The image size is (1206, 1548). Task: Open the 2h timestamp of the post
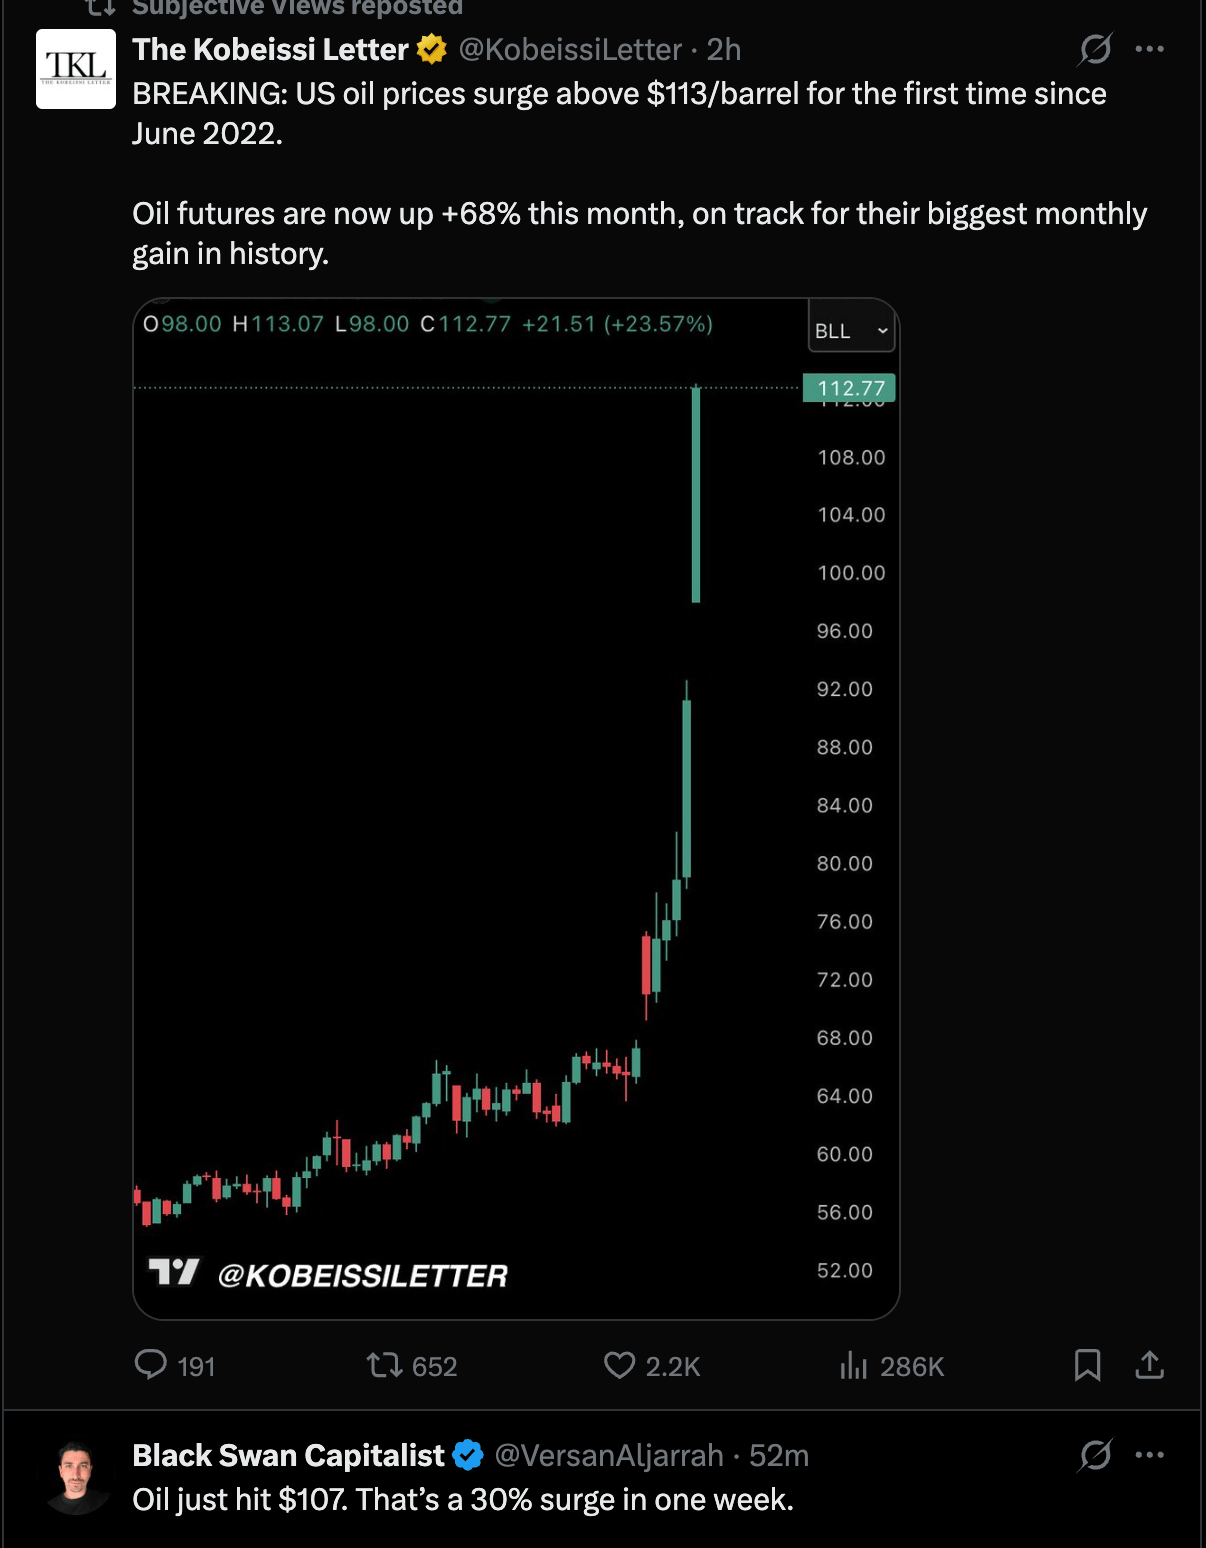(x=724, y=49)
